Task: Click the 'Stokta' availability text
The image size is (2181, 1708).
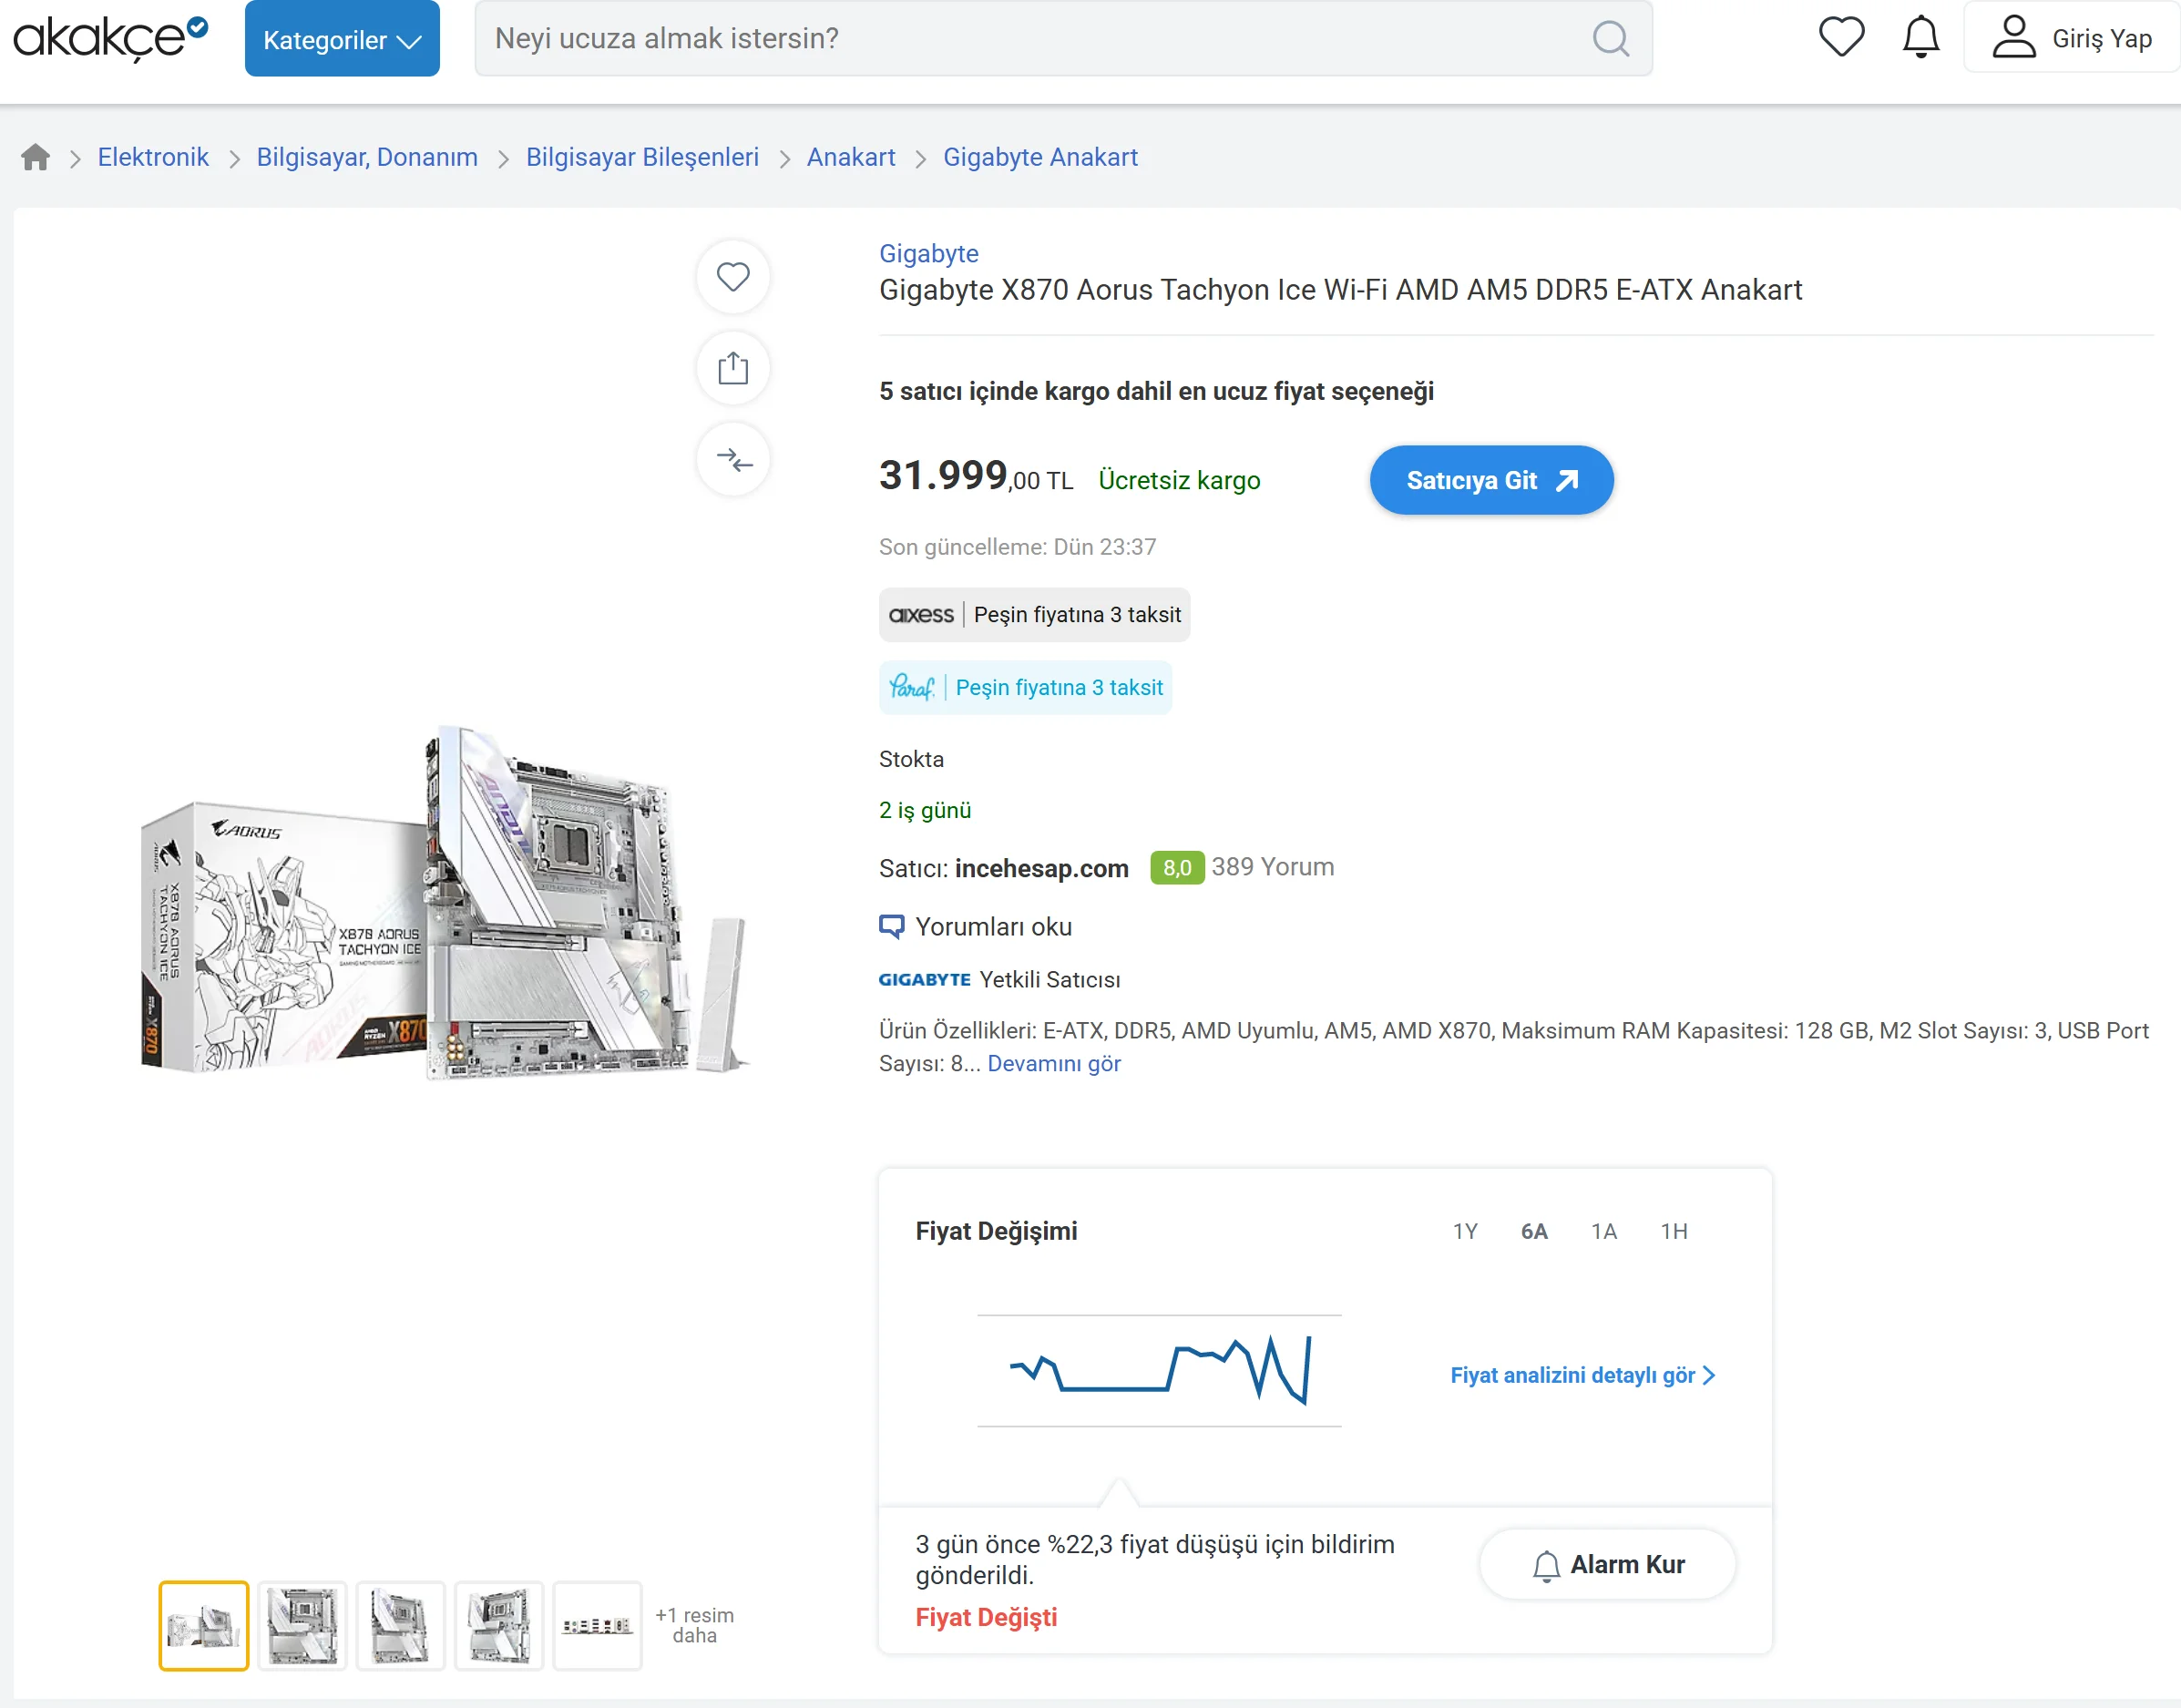Action: click(x=911, y=759)
